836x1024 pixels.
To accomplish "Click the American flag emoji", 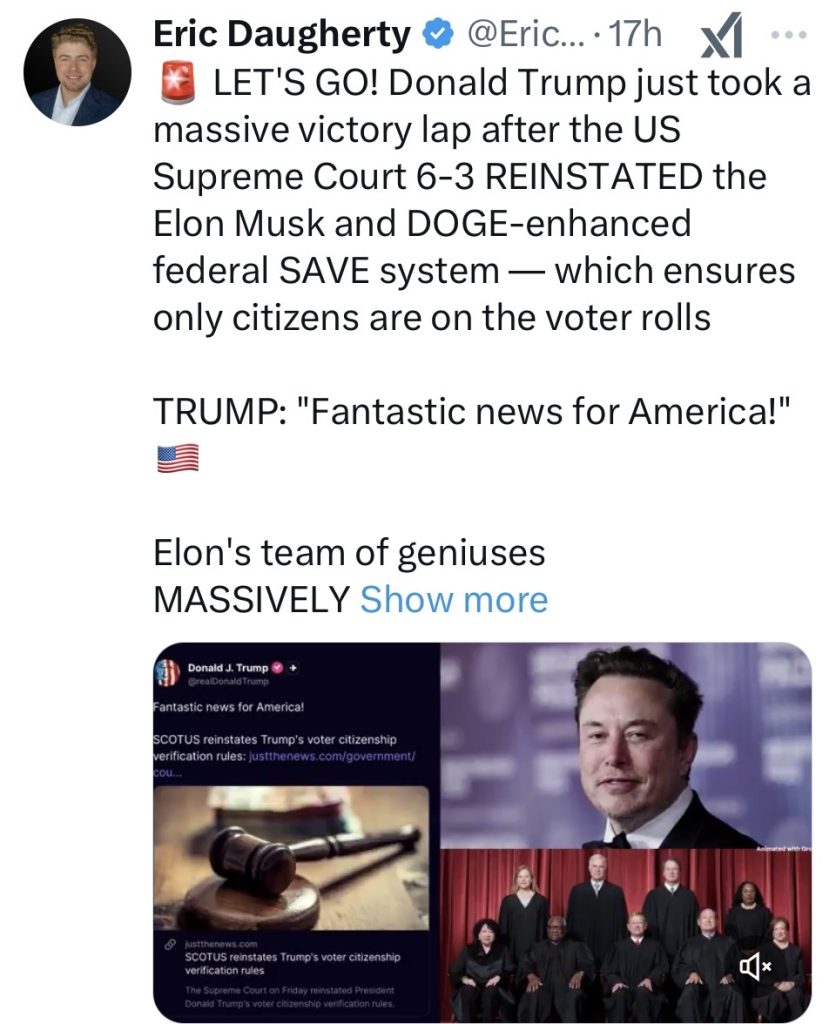I will click(x=178, y=457).
